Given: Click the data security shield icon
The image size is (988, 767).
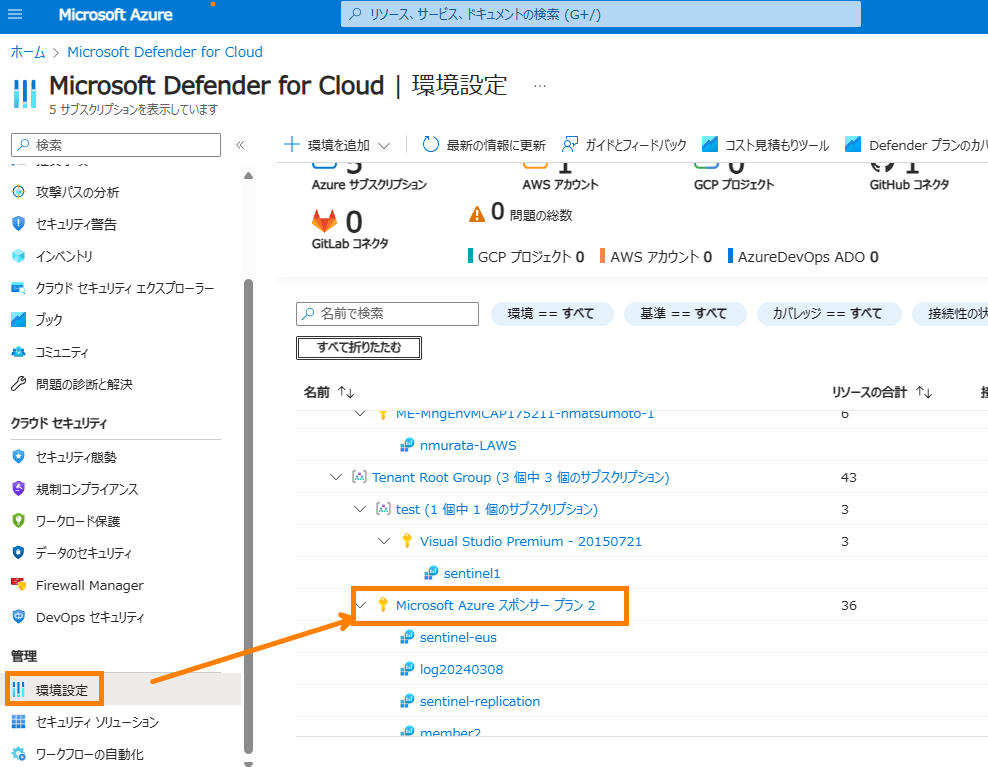Looking at the screenshot, I should pyautogui.click(x=18, y=553).
